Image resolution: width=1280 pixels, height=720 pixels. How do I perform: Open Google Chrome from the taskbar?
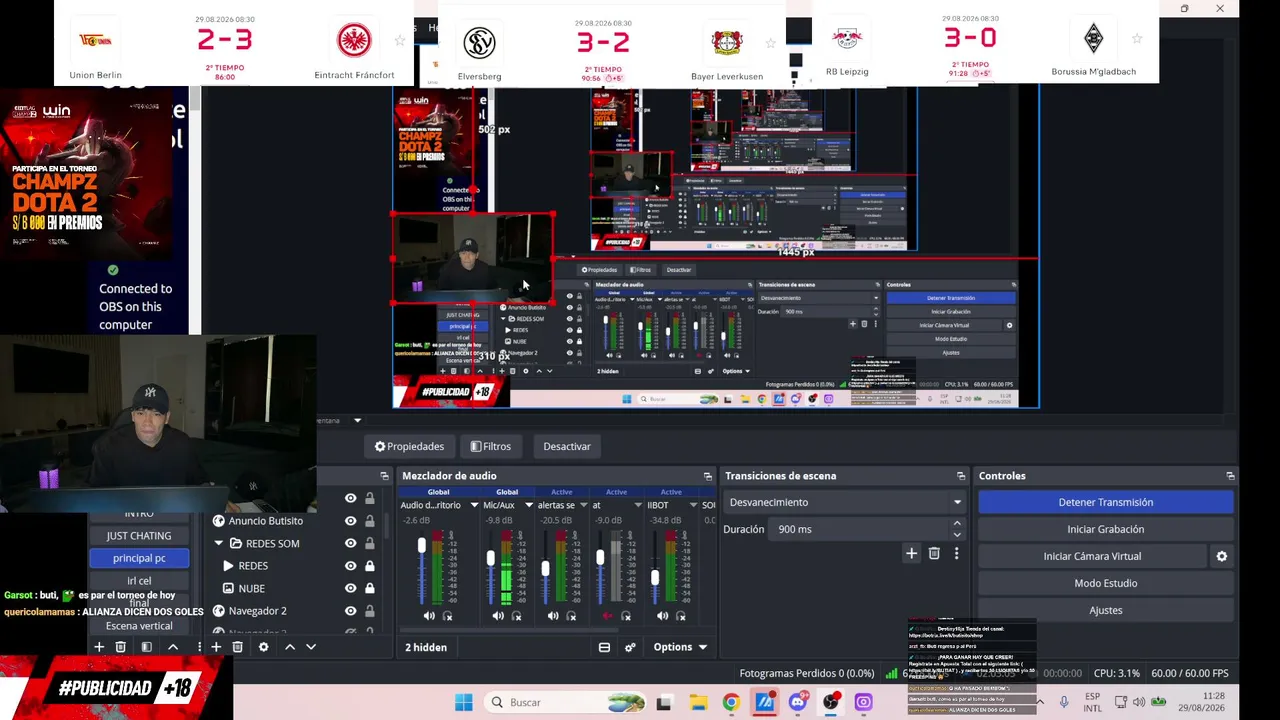point(731,702)
